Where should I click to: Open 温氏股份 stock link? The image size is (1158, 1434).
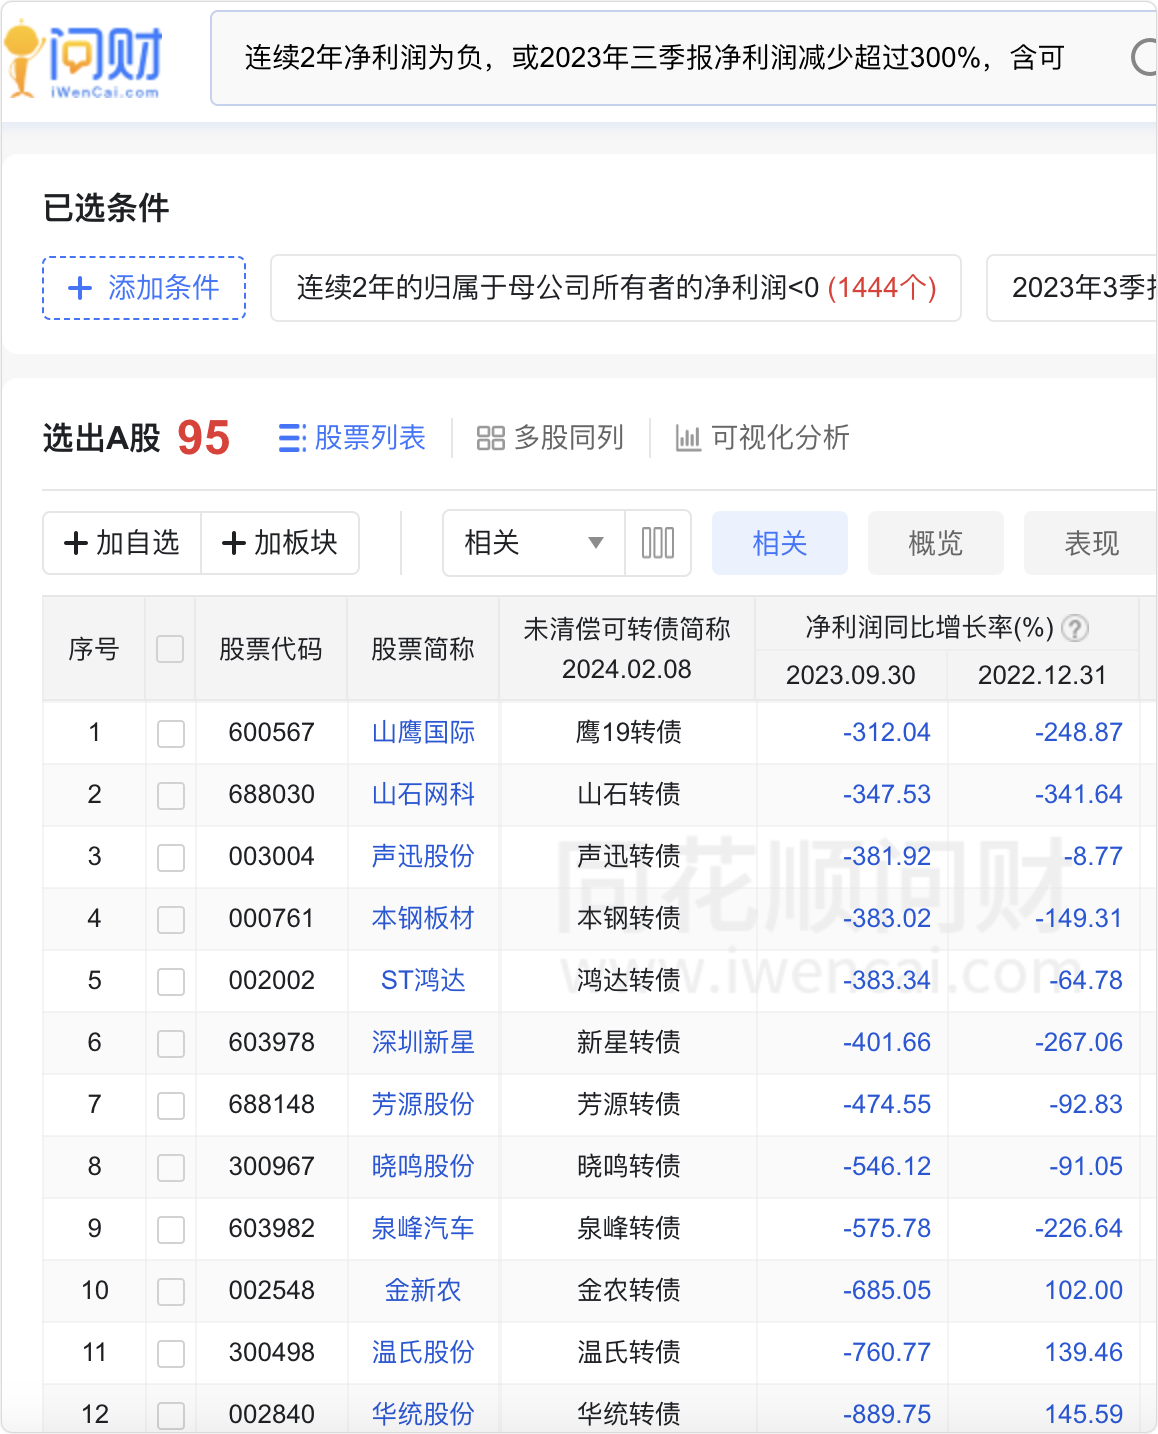[x=423, y=1352]
